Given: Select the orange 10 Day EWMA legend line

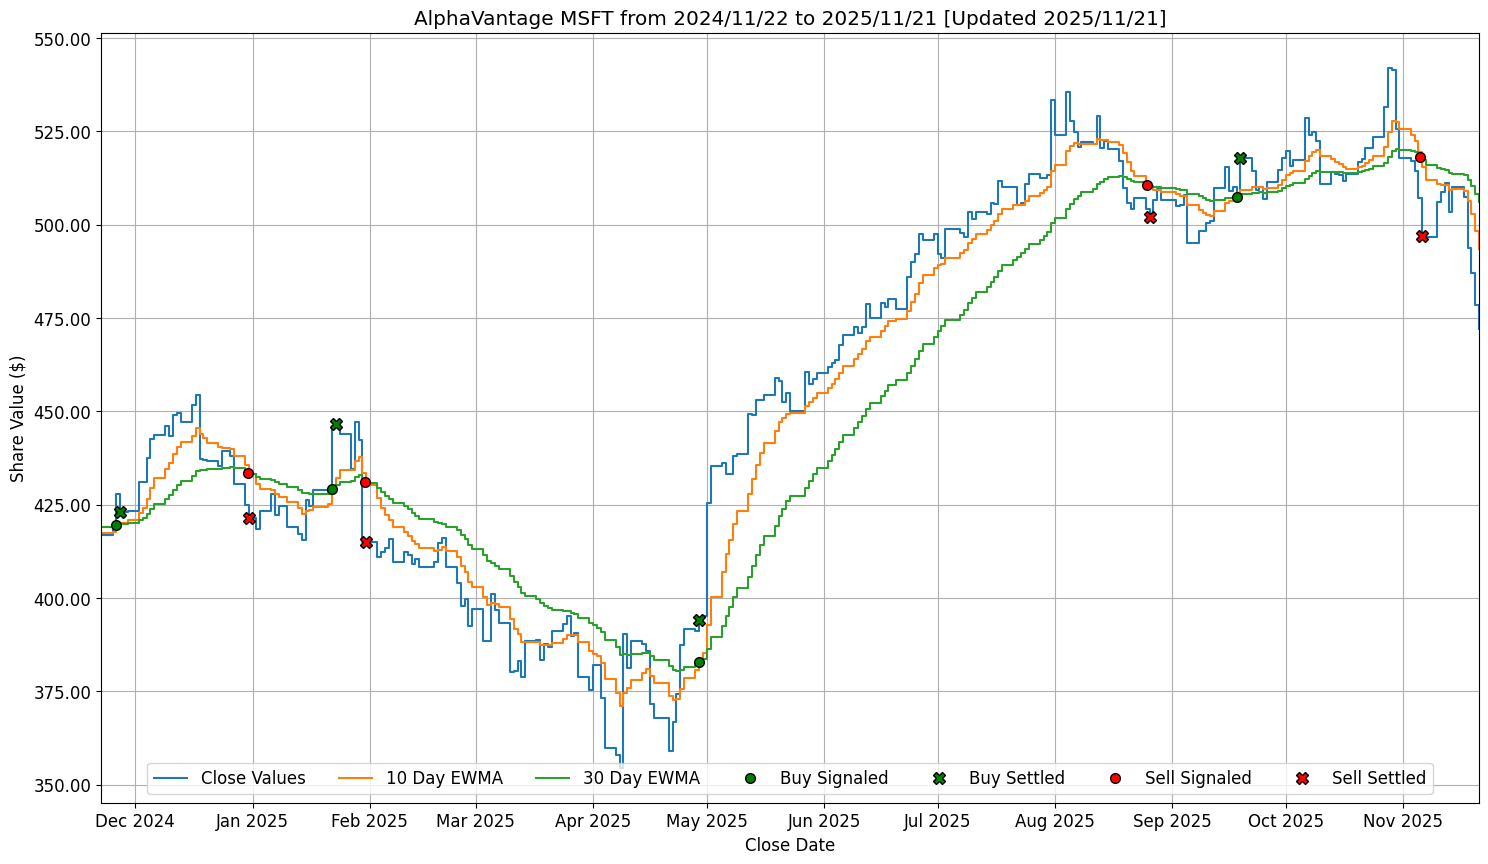Looking at the screenshot, I should [x=358, y=778].
